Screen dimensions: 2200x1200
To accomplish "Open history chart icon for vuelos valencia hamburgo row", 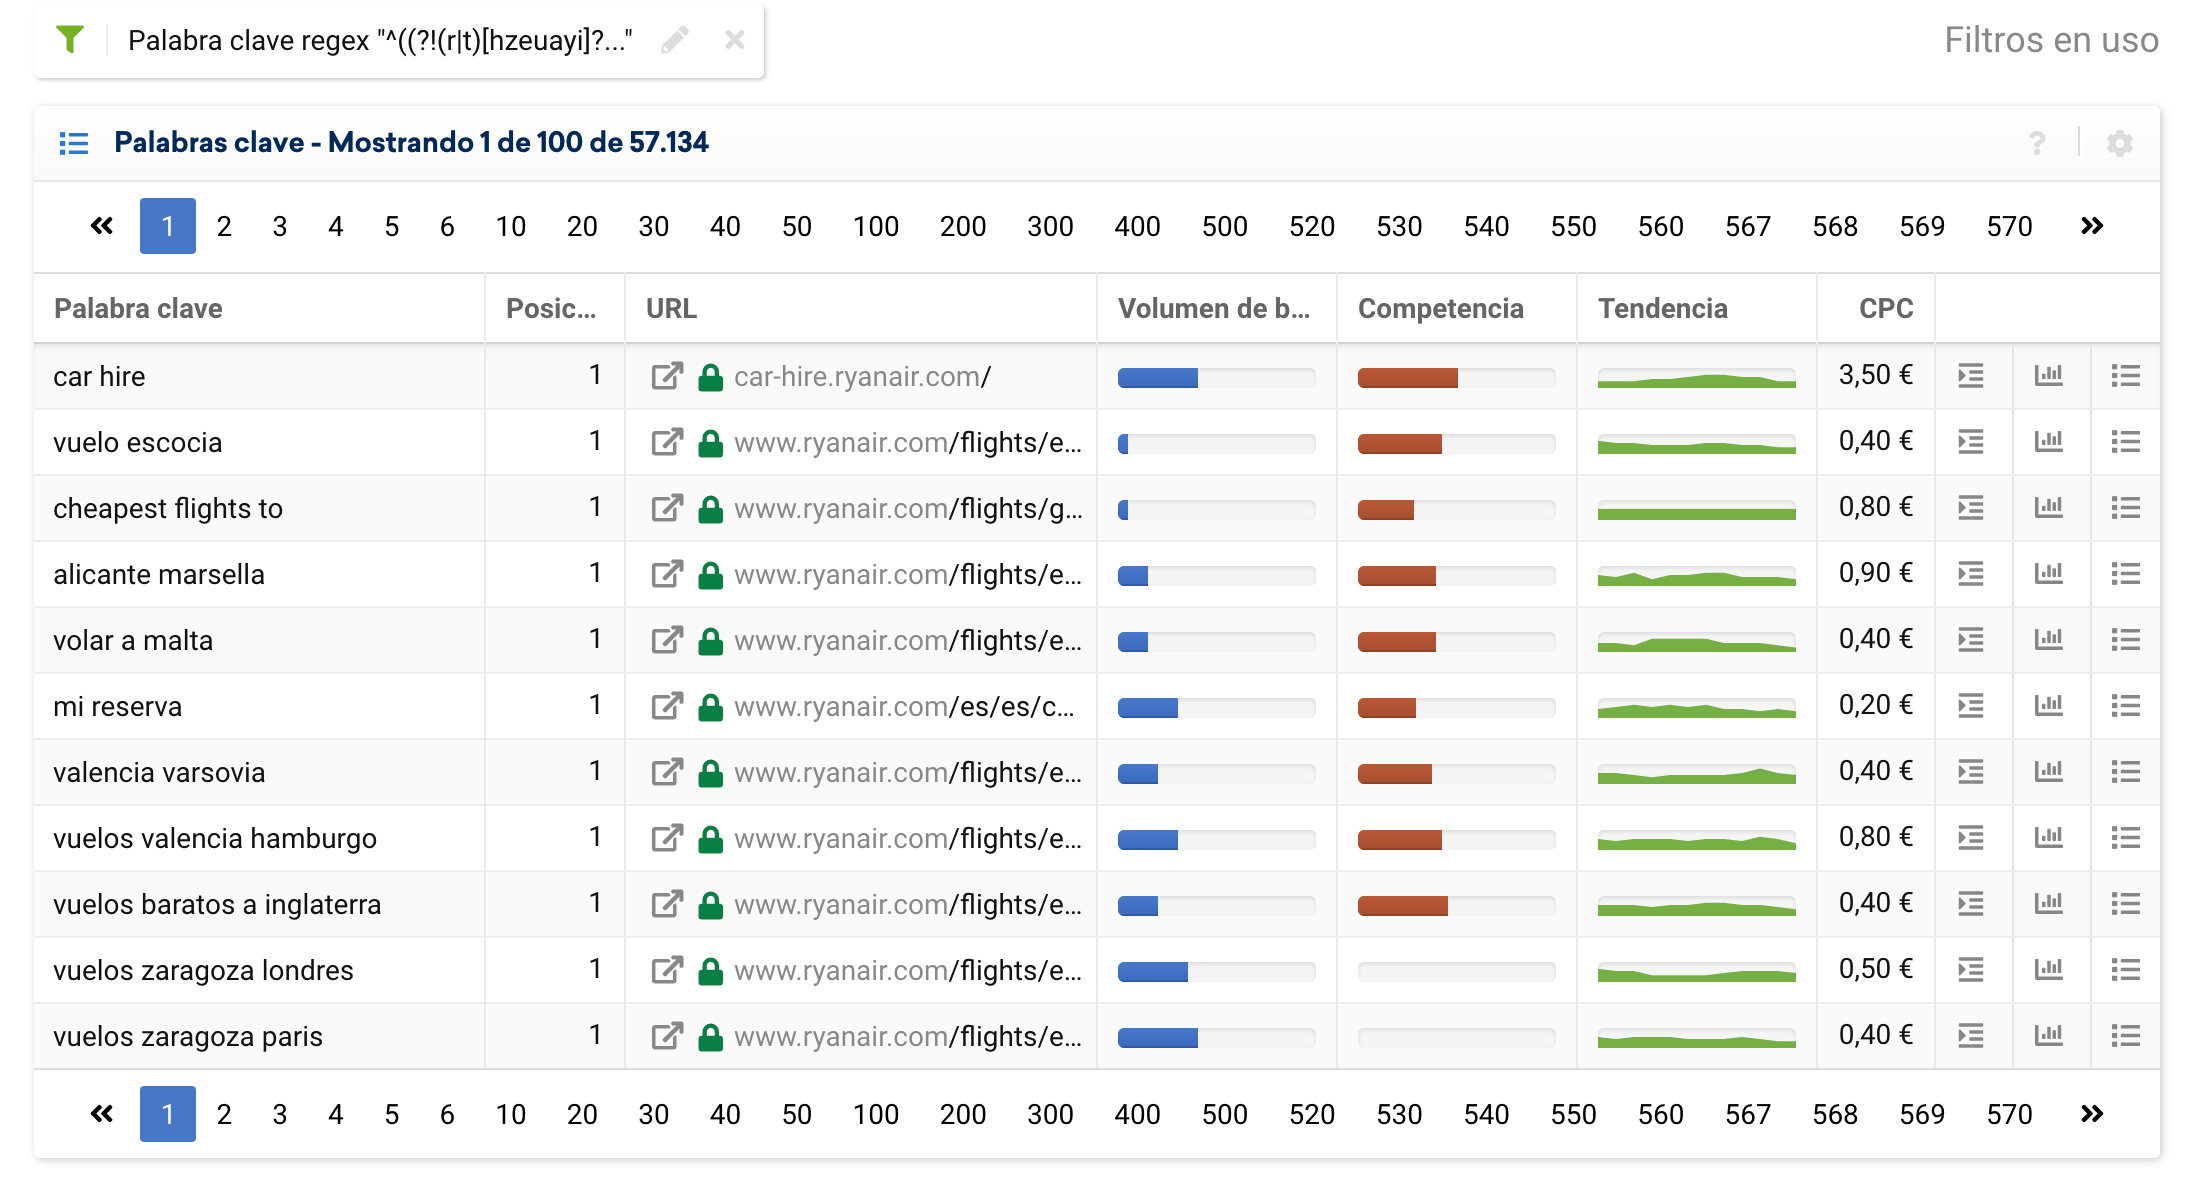I will click(x=2049, y=838).
